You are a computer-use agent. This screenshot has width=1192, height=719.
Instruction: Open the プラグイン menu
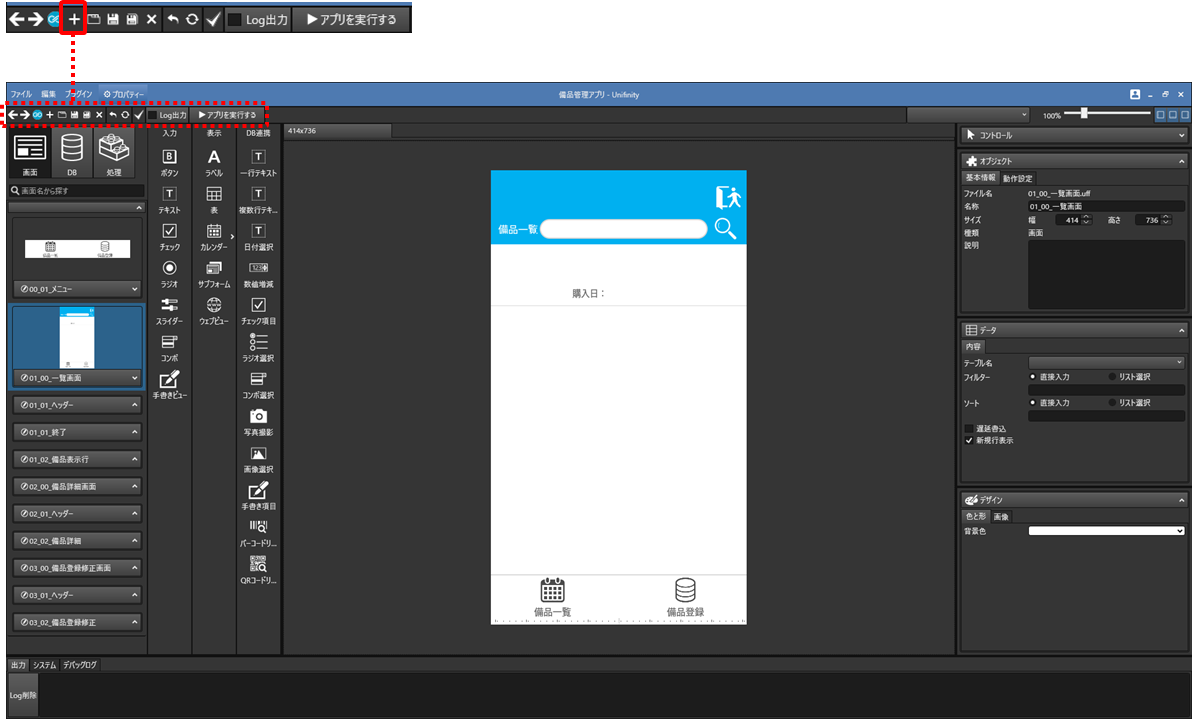click(x=78, y=94)
